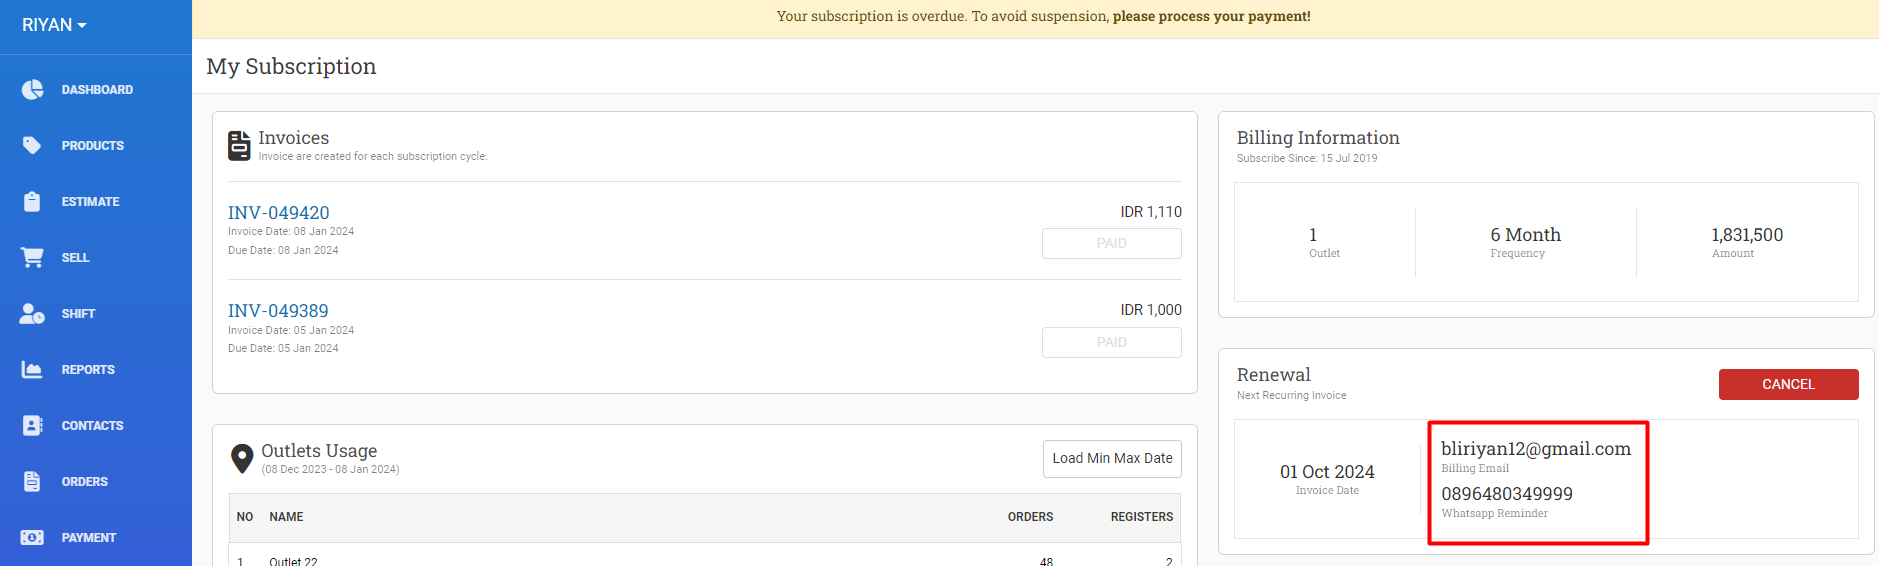Open Orders via document icon
This screenshot has height=566, width=1879.
[x=32, y=481]
